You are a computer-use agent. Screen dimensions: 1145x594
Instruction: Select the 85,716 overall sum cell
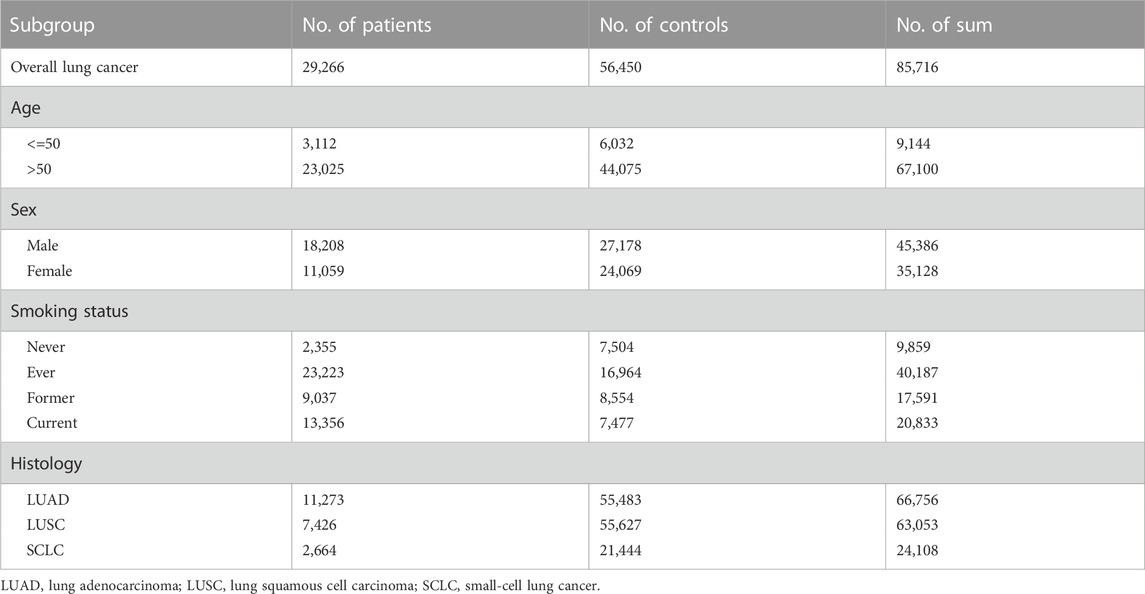point(917,67)
